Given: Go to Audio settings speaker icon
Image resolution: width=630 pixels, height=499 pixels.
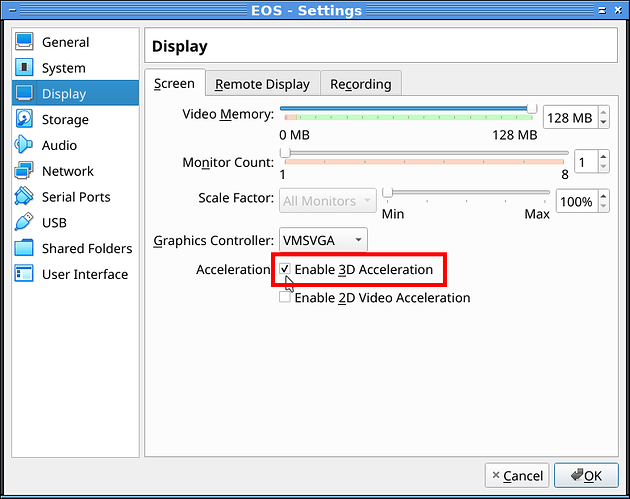Looking at the screenshot, I should coord(25,145).
